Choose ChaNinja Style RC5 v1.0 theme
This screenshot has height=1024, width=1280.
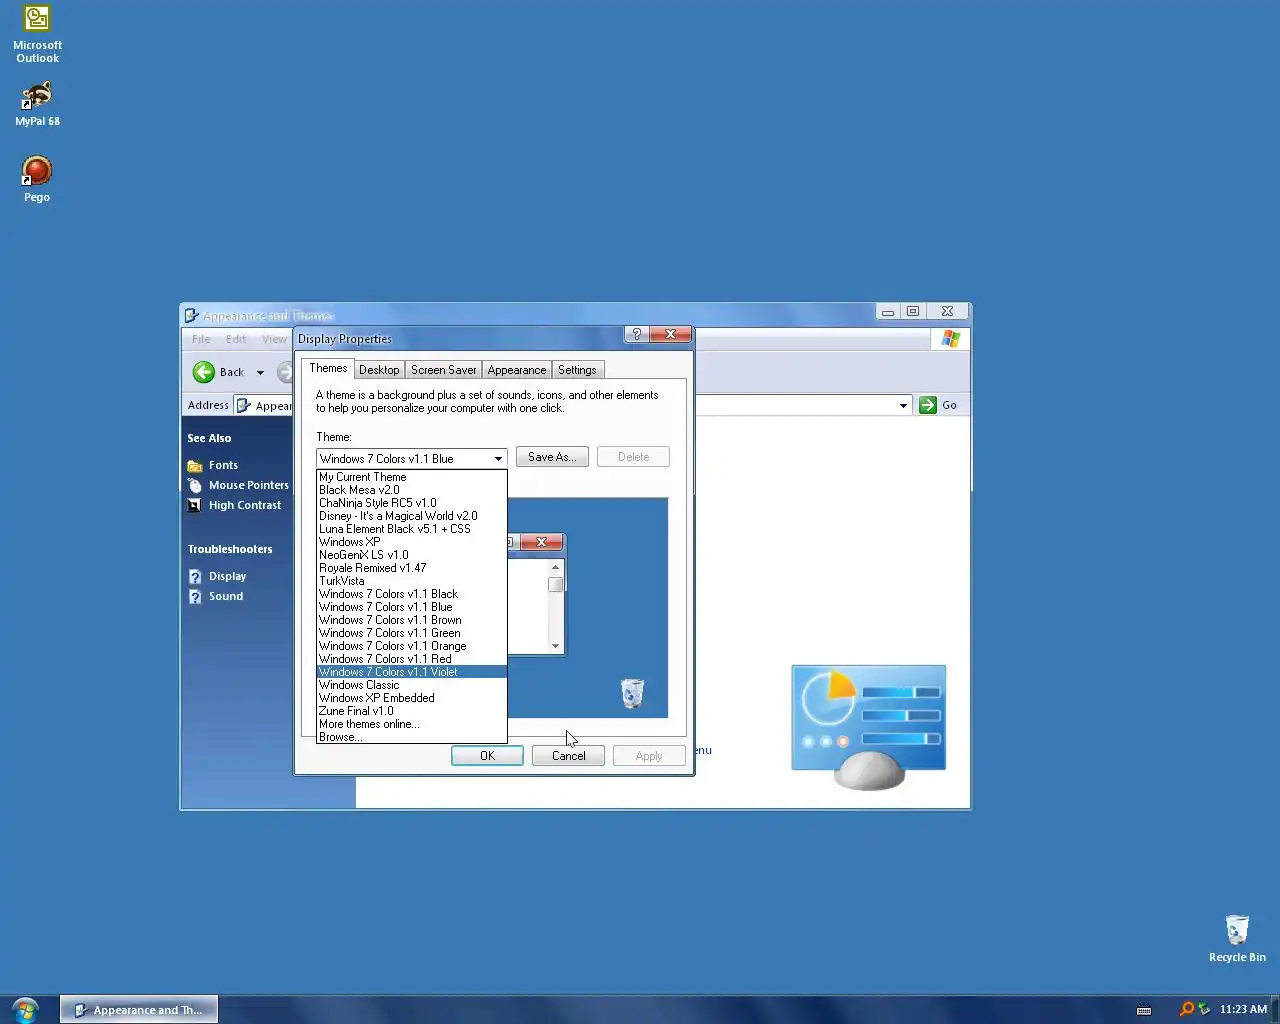(412, 503)
